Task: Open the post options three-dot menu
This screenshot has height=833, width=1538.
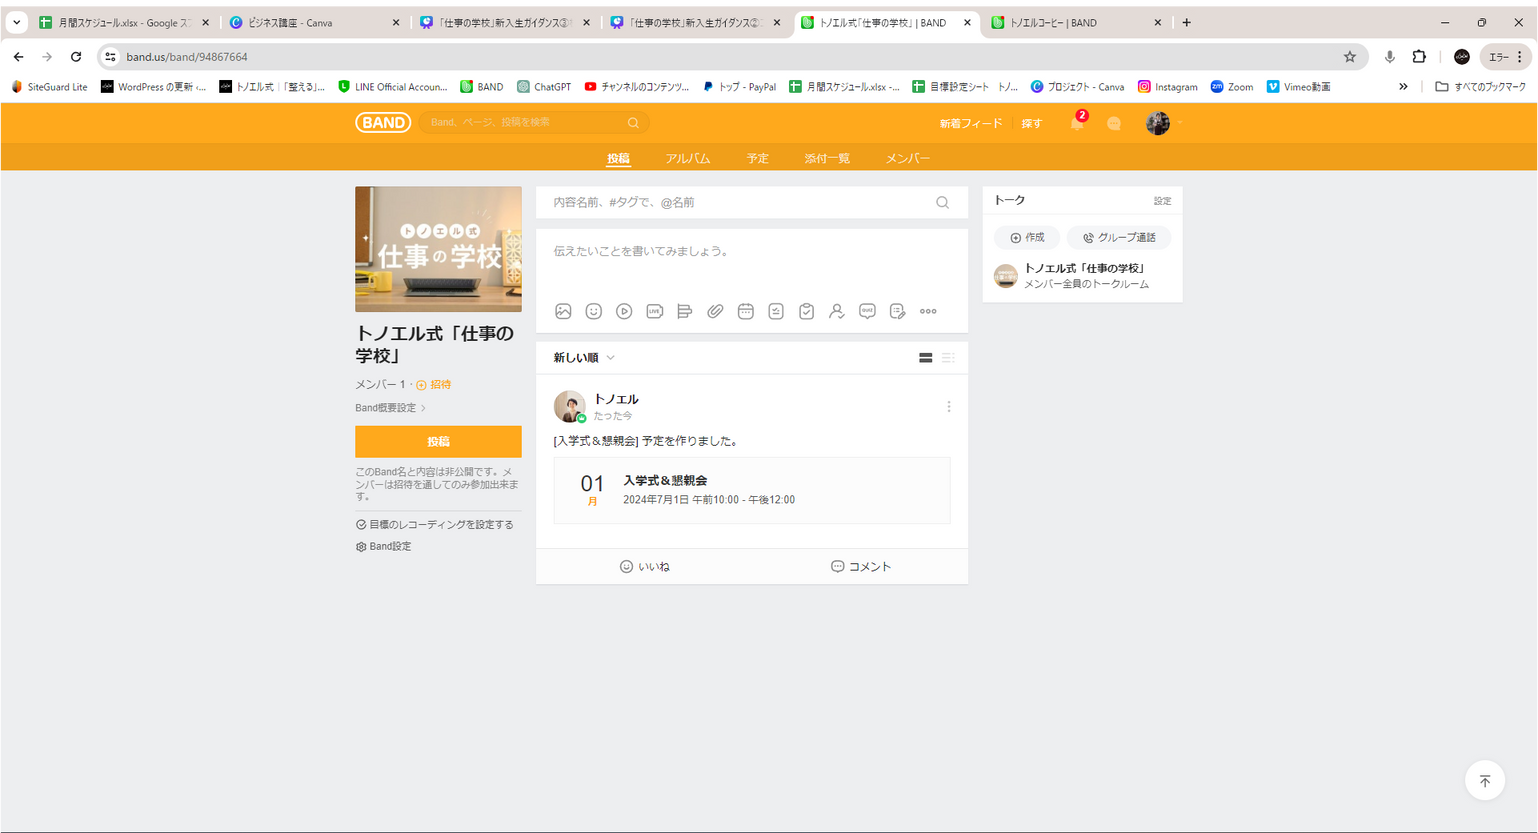Action: pyautogui.click(x=949, y=407)
